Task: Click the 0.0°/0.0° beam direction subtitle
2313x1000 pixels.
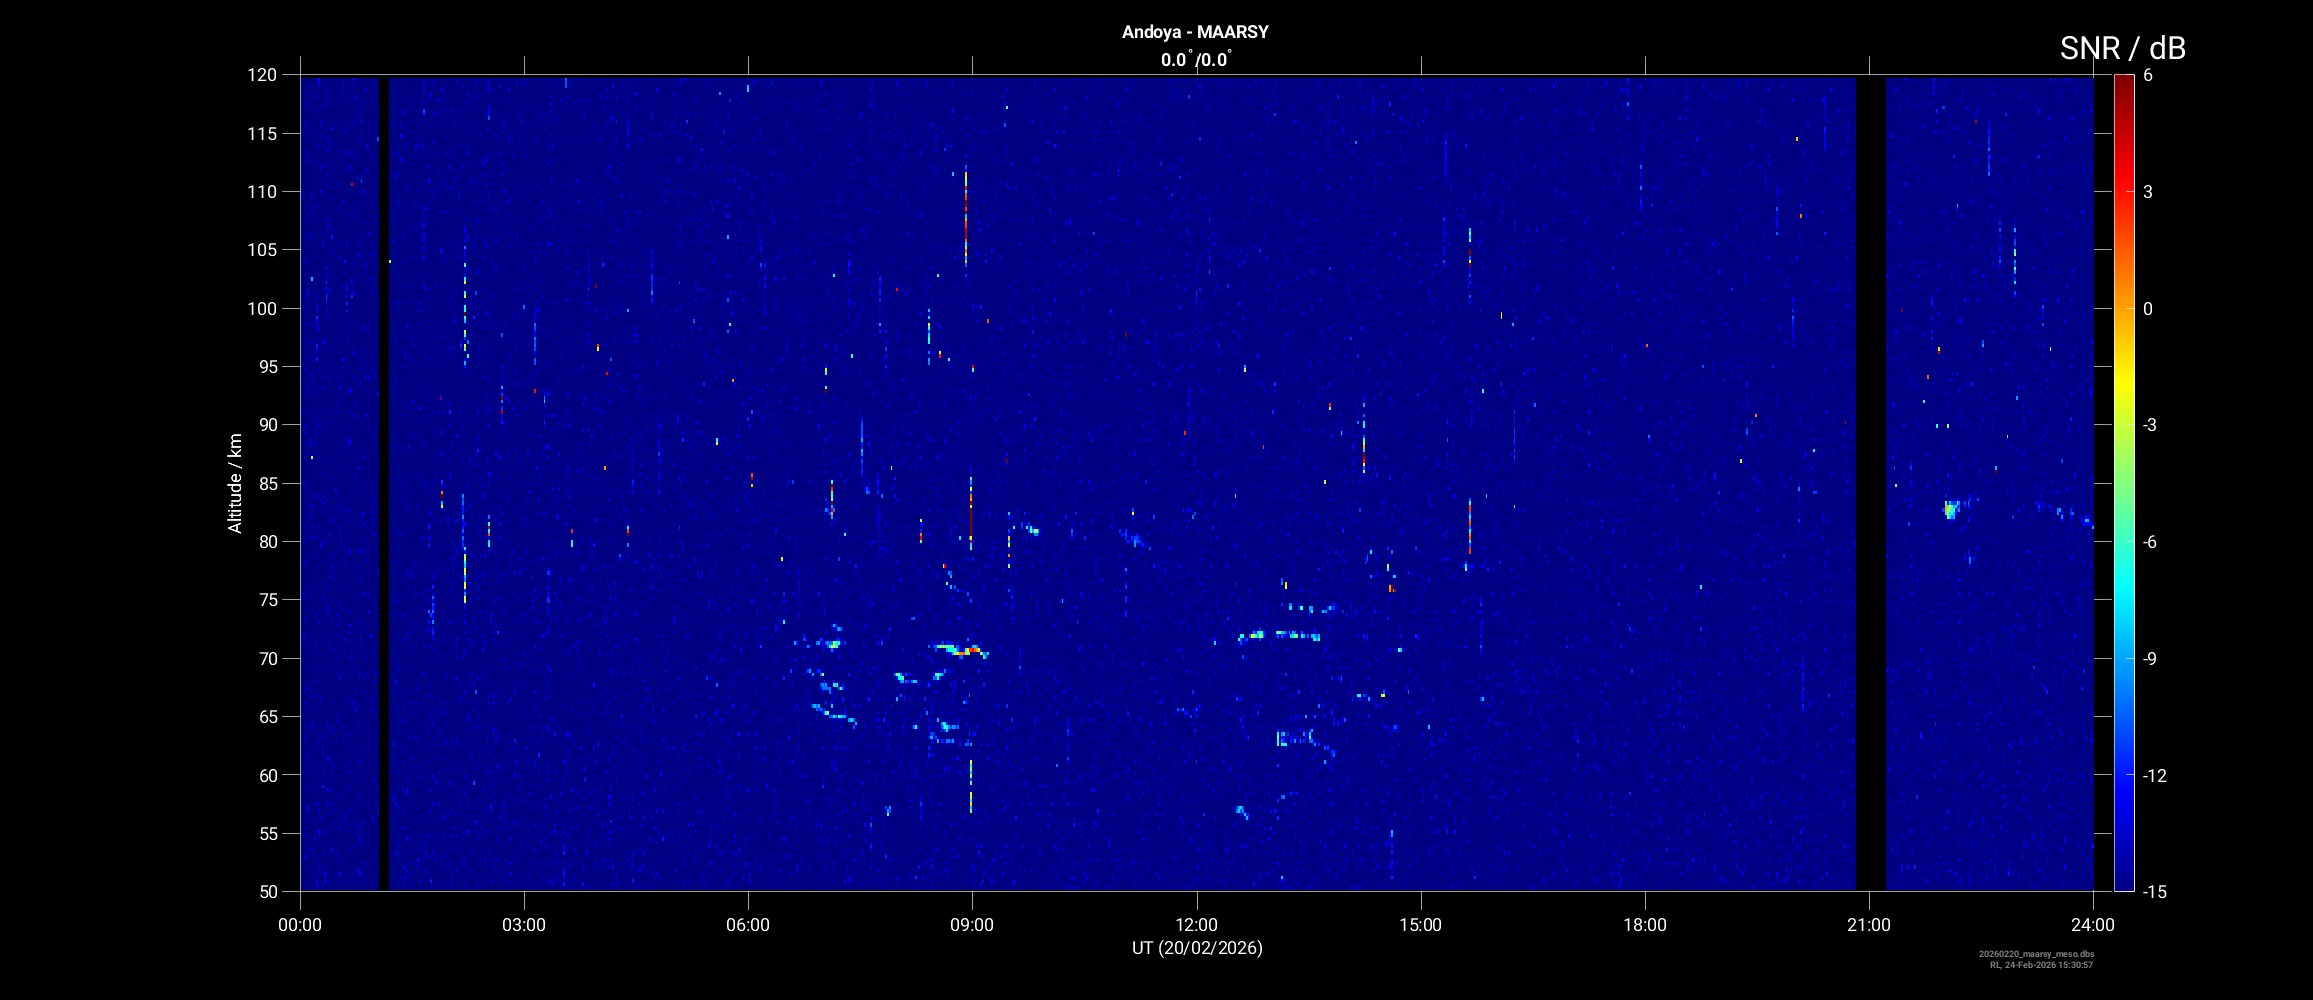Action: click(1195, 60)
